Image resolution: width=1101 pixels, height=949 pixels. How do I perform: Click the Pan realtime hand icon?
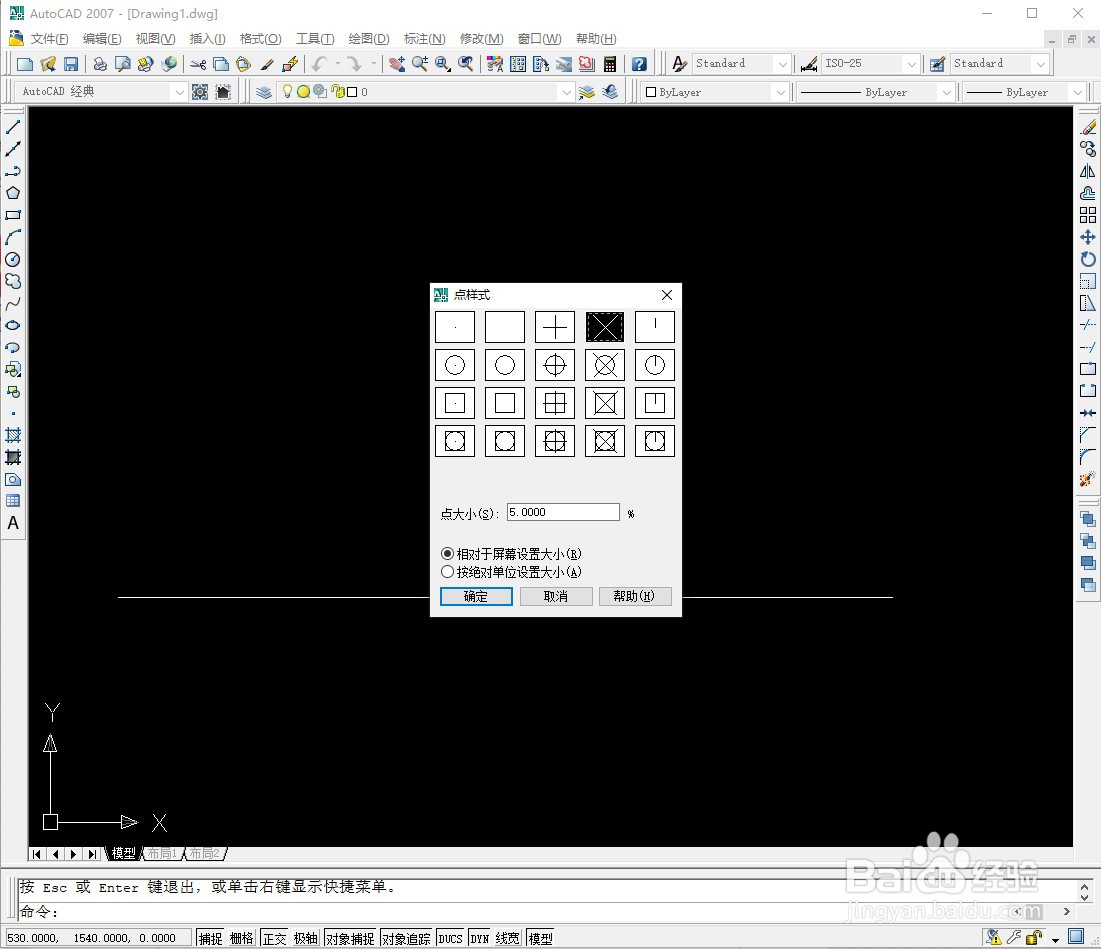point(397,64)
